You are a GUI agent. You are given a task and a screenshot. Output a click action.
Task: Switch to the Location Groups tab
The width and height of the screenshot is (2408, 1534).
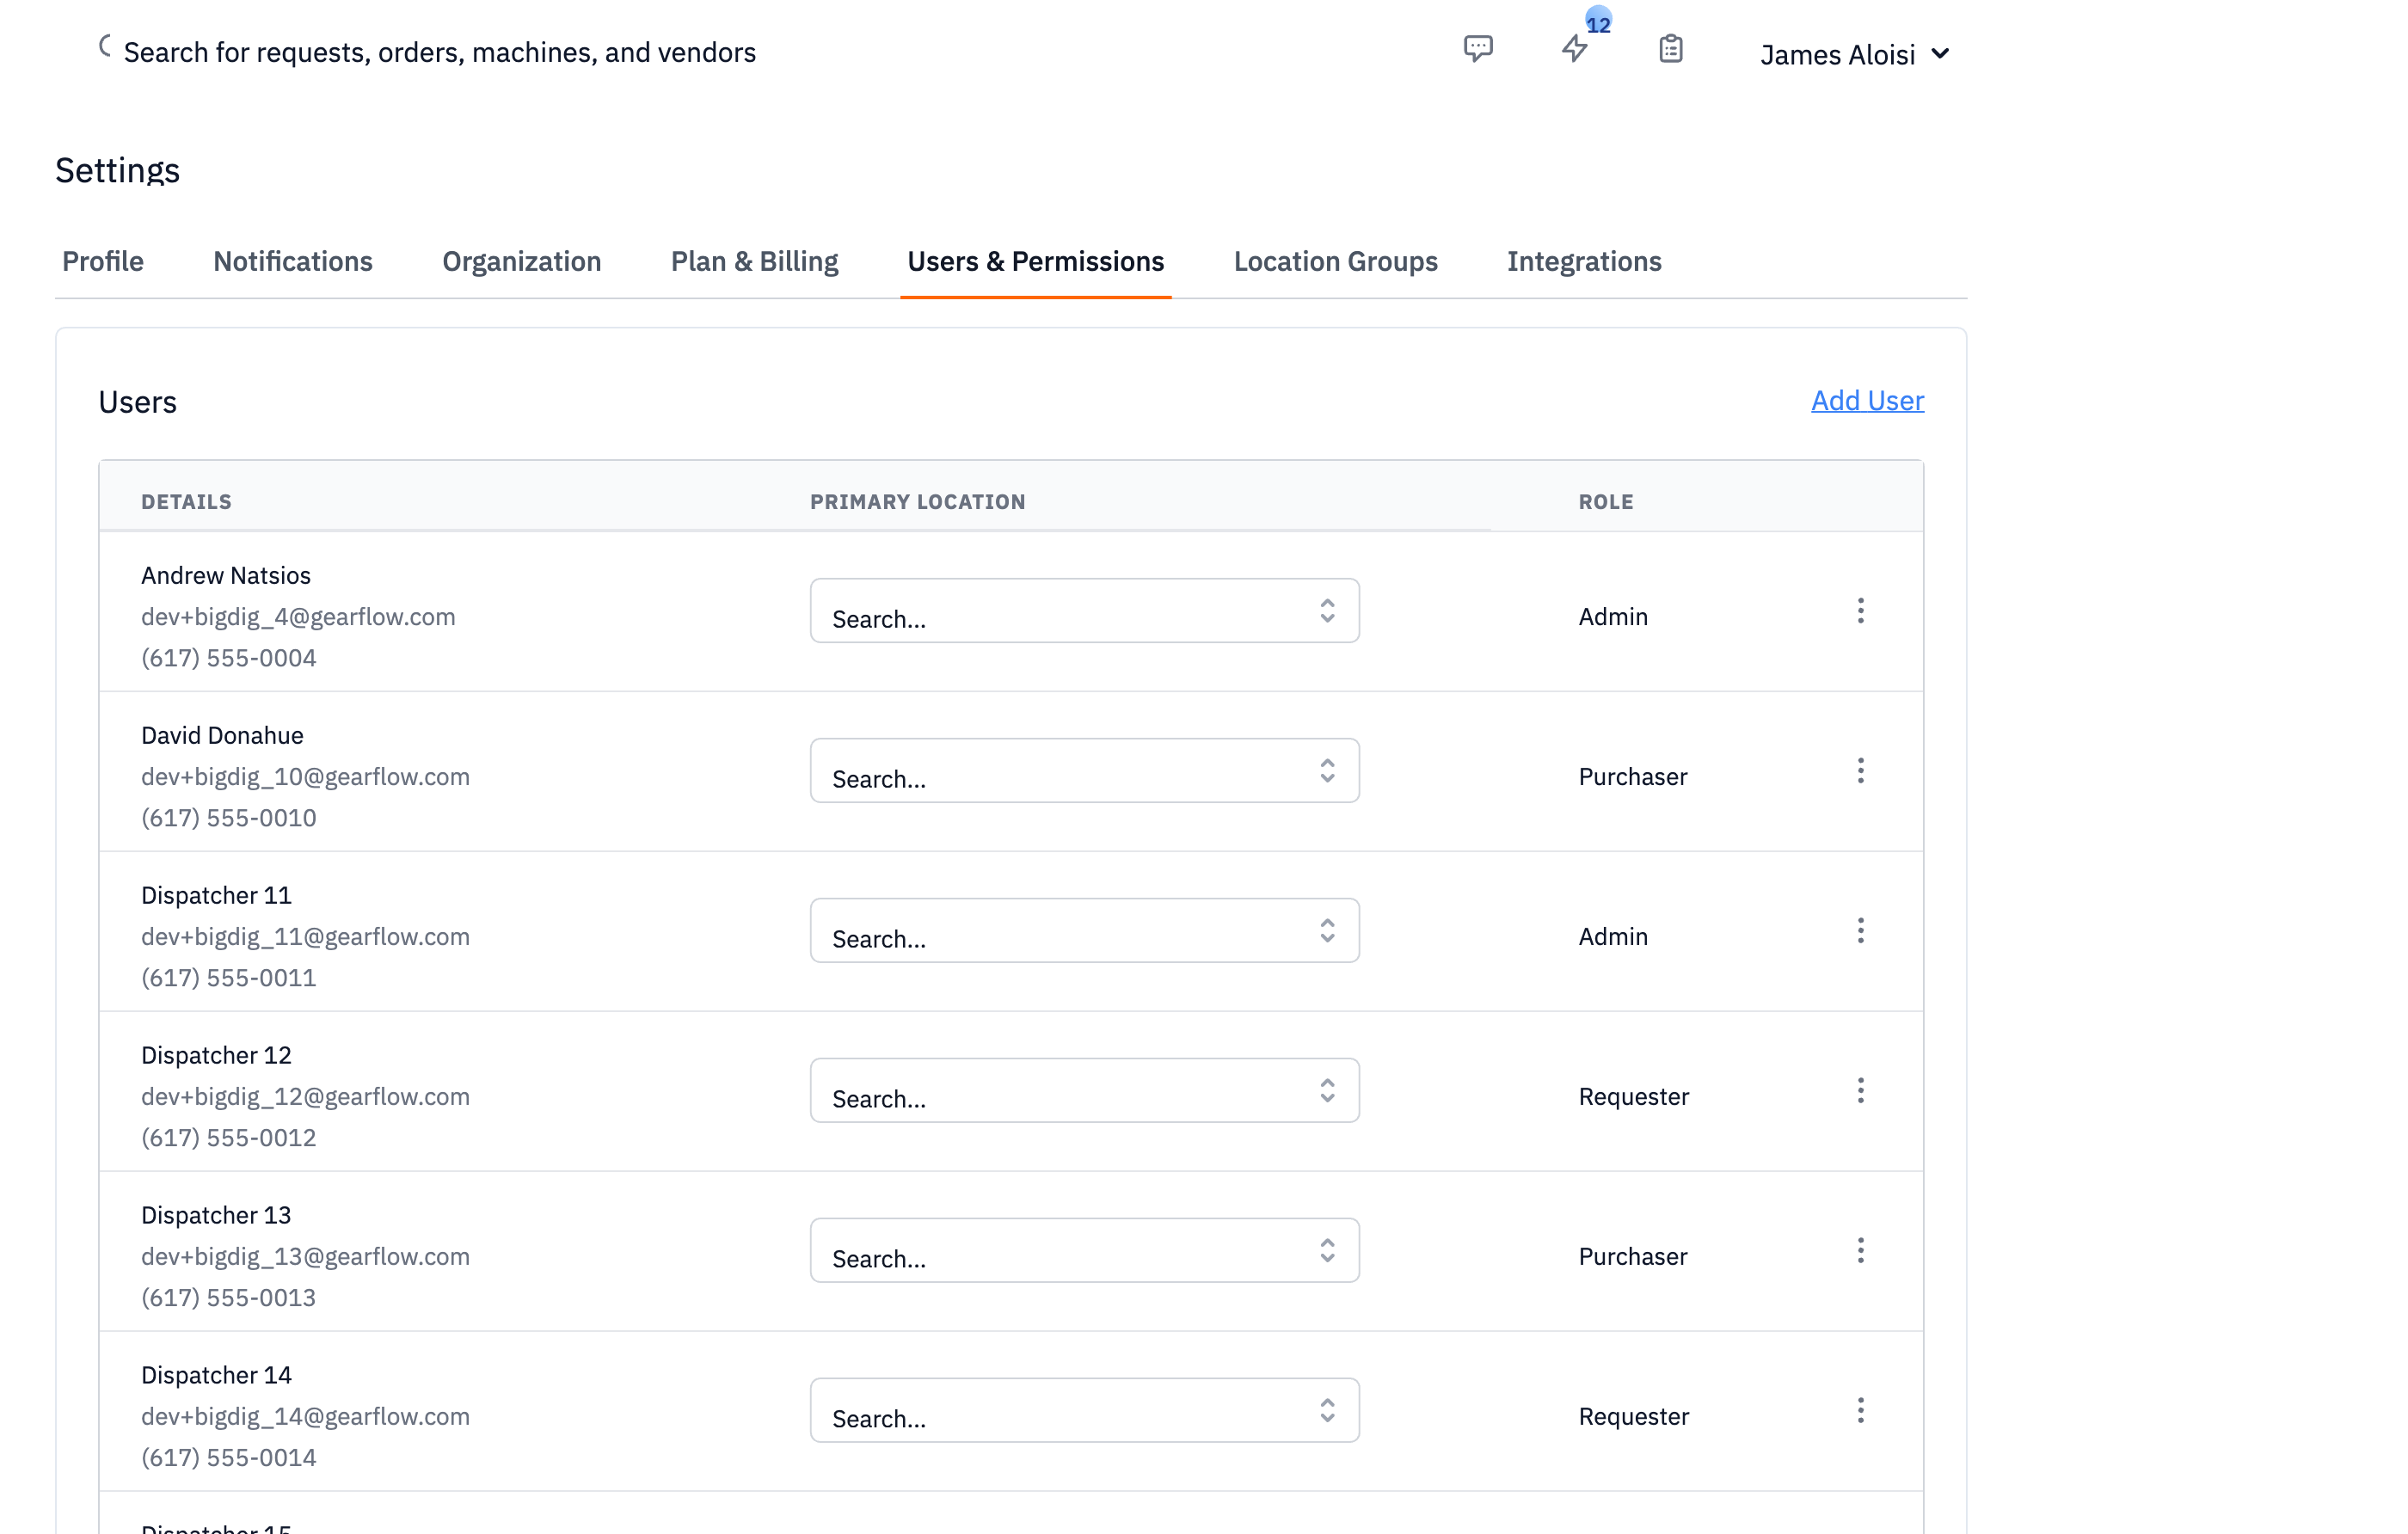pos(1336,262)
